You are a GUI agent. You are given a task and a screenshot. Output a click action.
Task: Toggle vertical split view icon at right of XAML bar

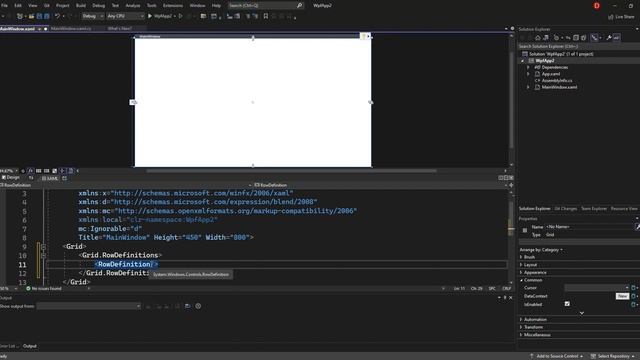point(501,178)
